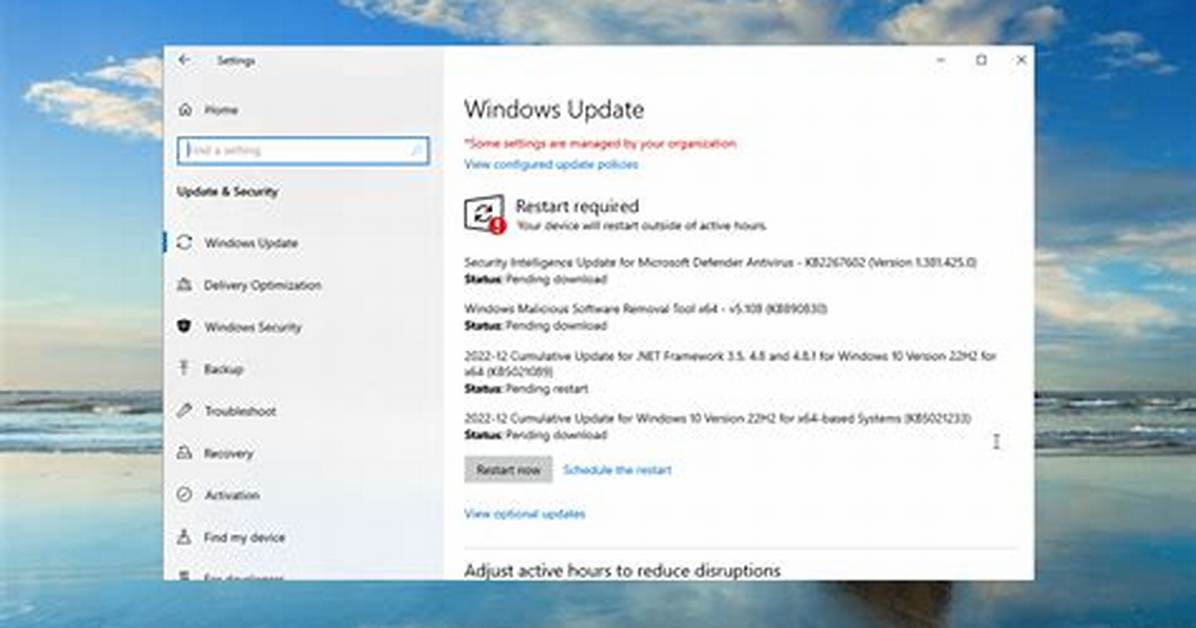Viewport: 1196px width, 628px height.
Task: Select the Windows Update sync icon
Action: pos(185,243)
